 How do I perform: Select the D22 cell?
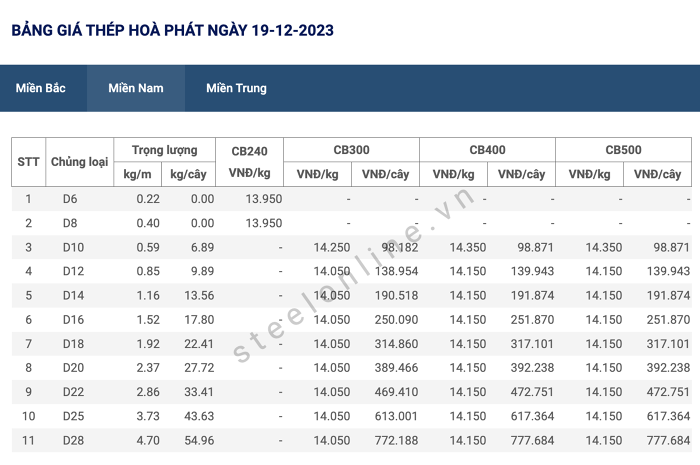point(73,392)
